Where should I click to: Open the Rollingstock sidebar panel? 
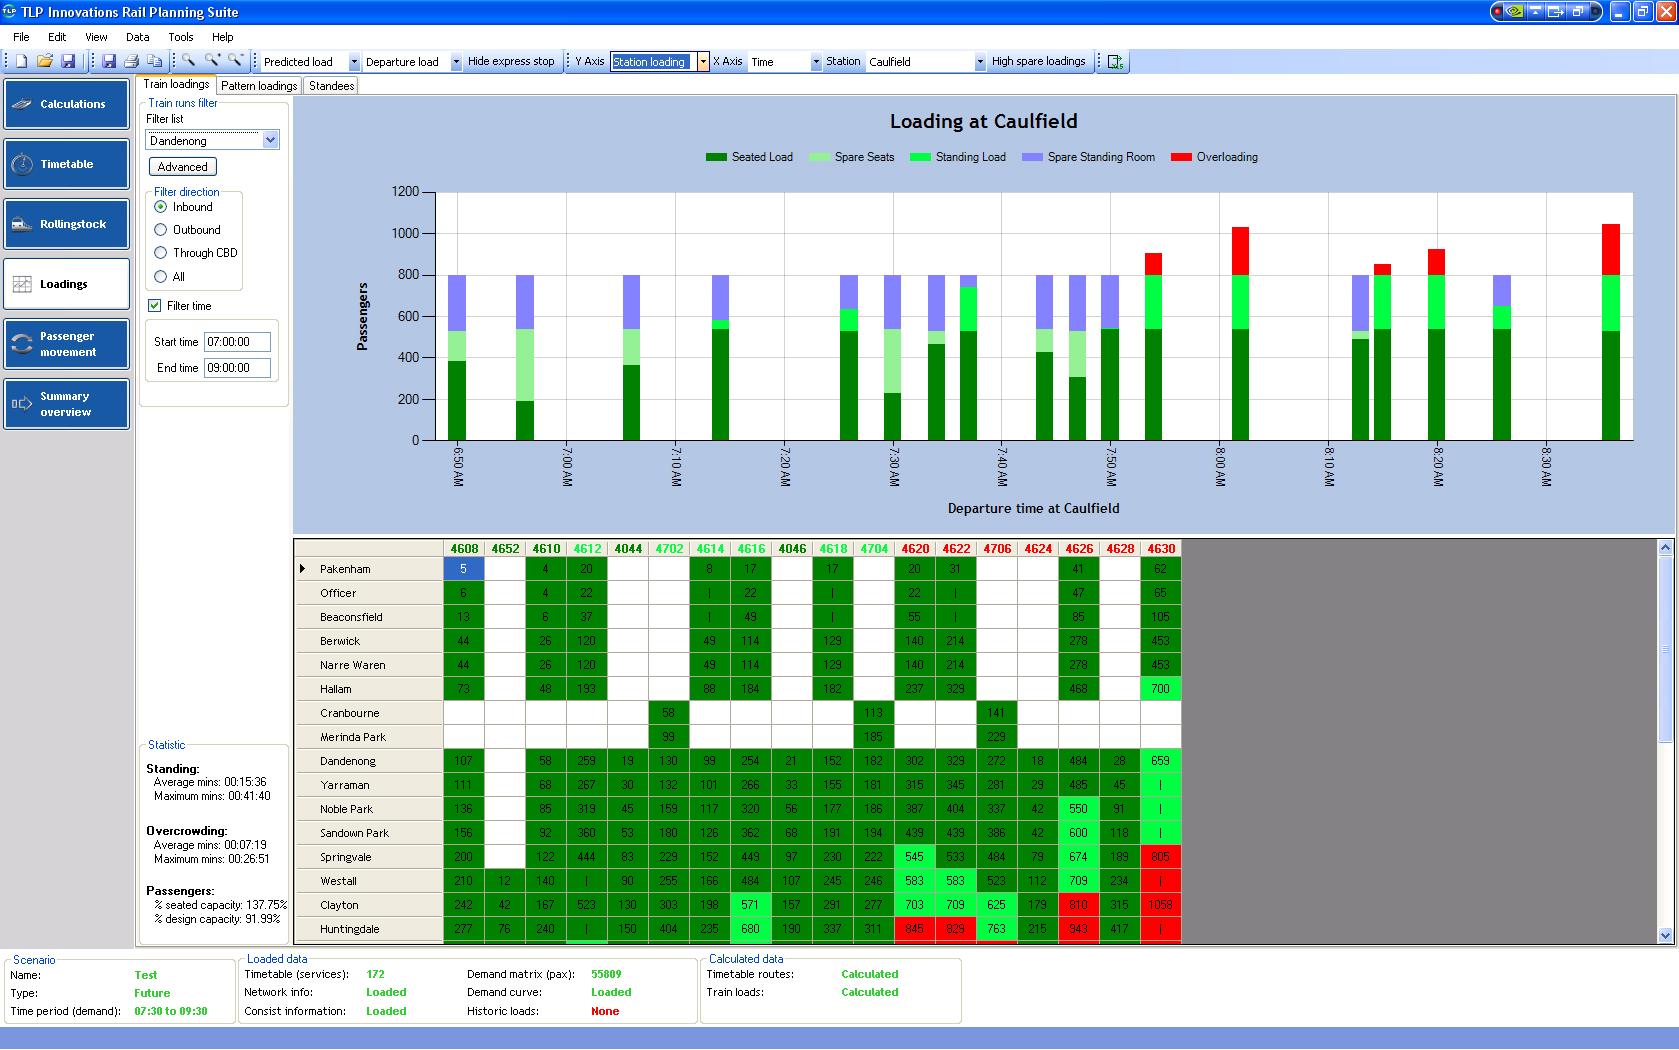[x=66, y=224]
